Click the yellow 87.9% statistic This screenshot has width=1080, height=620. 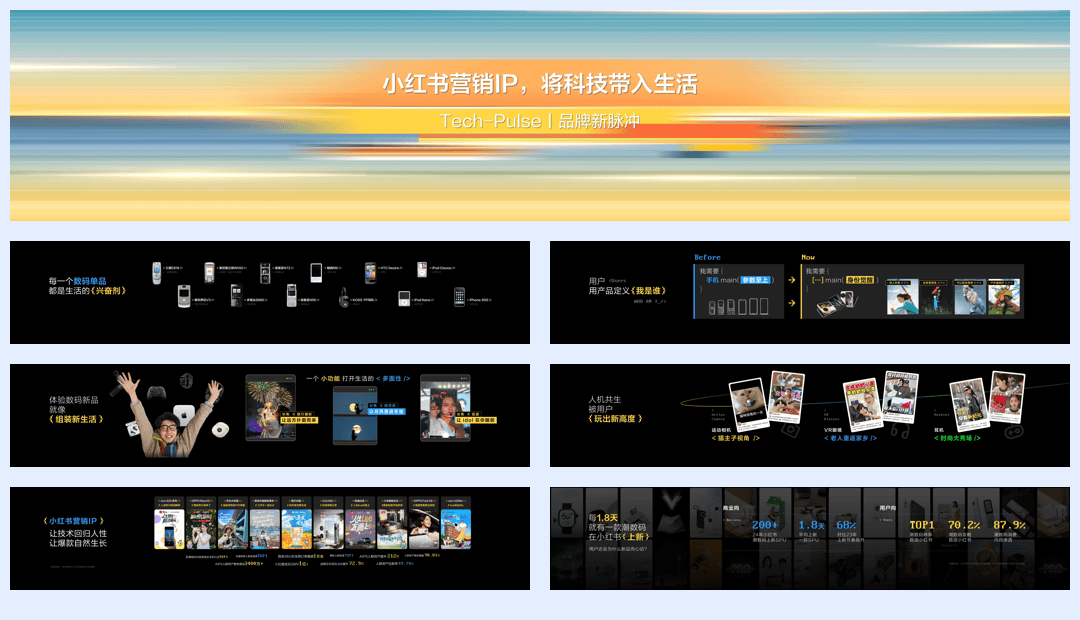coord(1009,525)
